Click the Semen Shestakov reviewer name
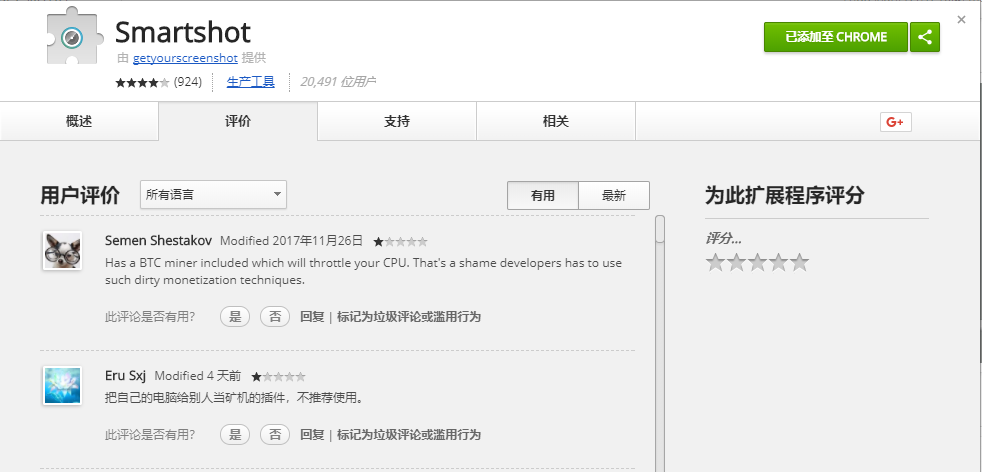Screen dimensions: 982x472 pyautogui.click(x=158, y=240)
